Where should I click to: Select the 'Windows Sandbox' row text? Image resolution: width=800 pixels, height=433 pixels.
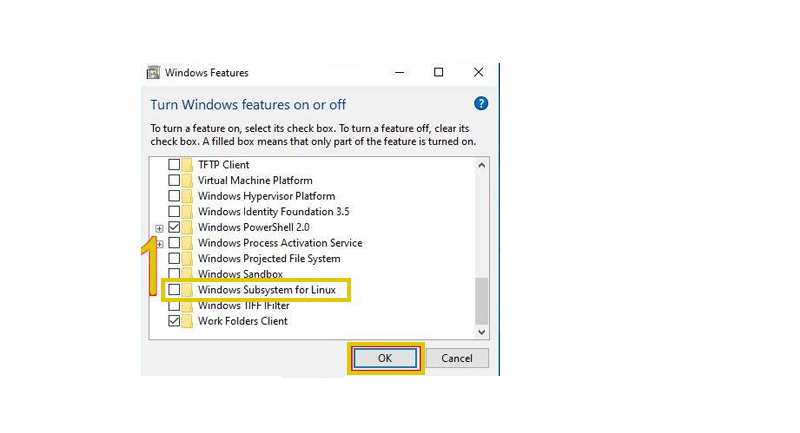240,274
